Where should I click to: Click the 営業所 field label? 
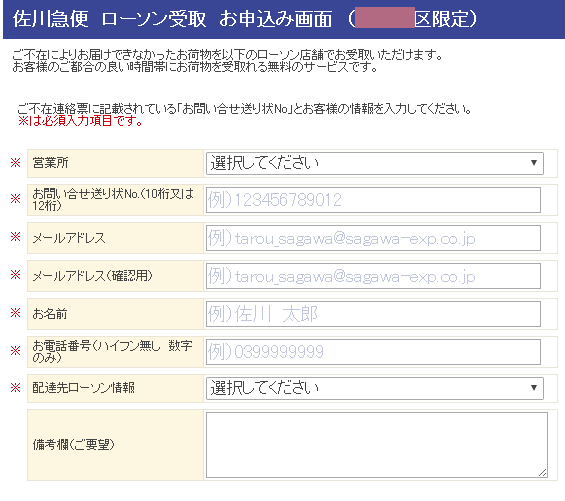(50, 163)
